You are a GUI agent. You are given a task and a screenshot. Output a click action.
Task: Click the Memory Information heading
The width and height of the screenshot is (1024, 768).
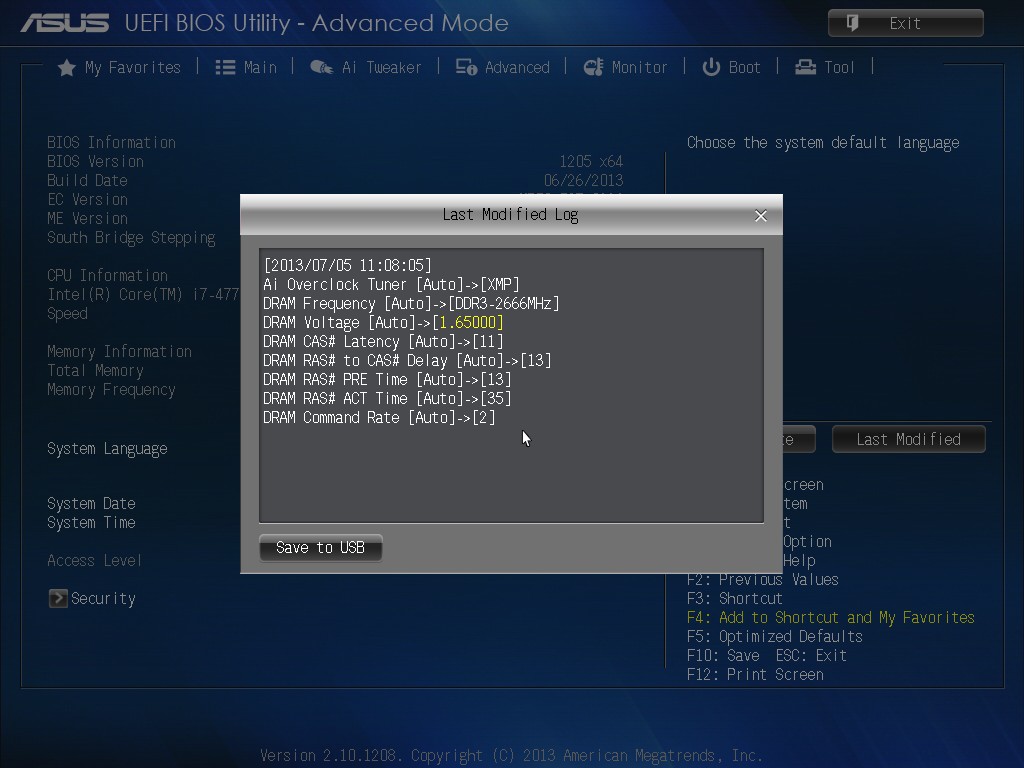tap(120, 351)
